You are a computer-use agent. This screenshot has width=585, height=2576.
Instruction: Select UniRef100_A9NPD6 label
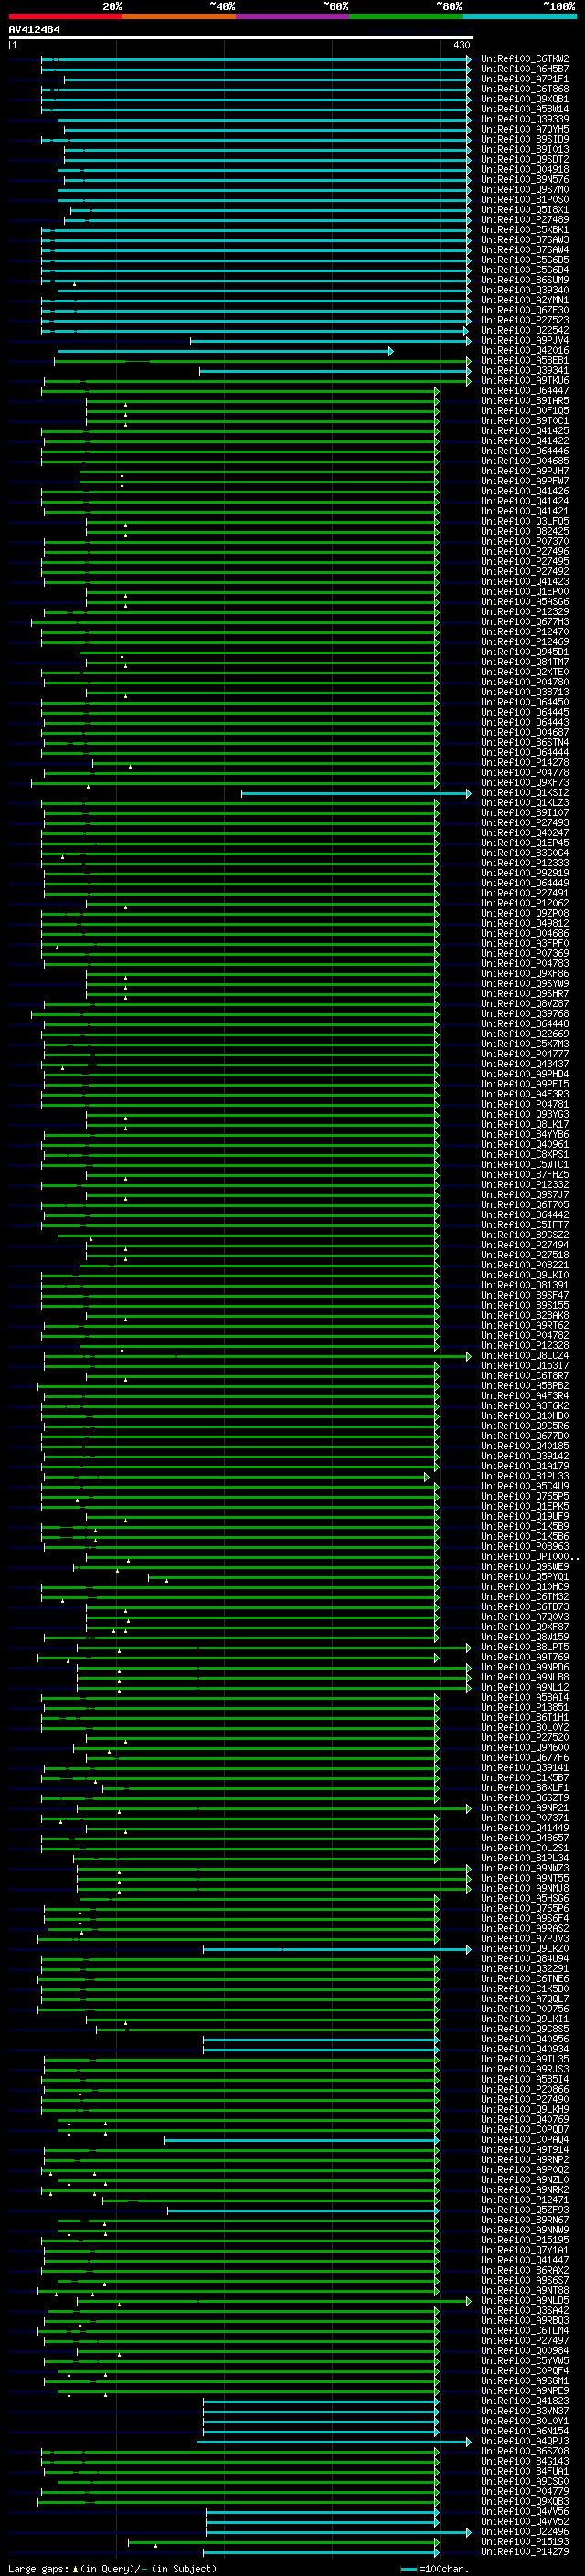pos(525,1667)
